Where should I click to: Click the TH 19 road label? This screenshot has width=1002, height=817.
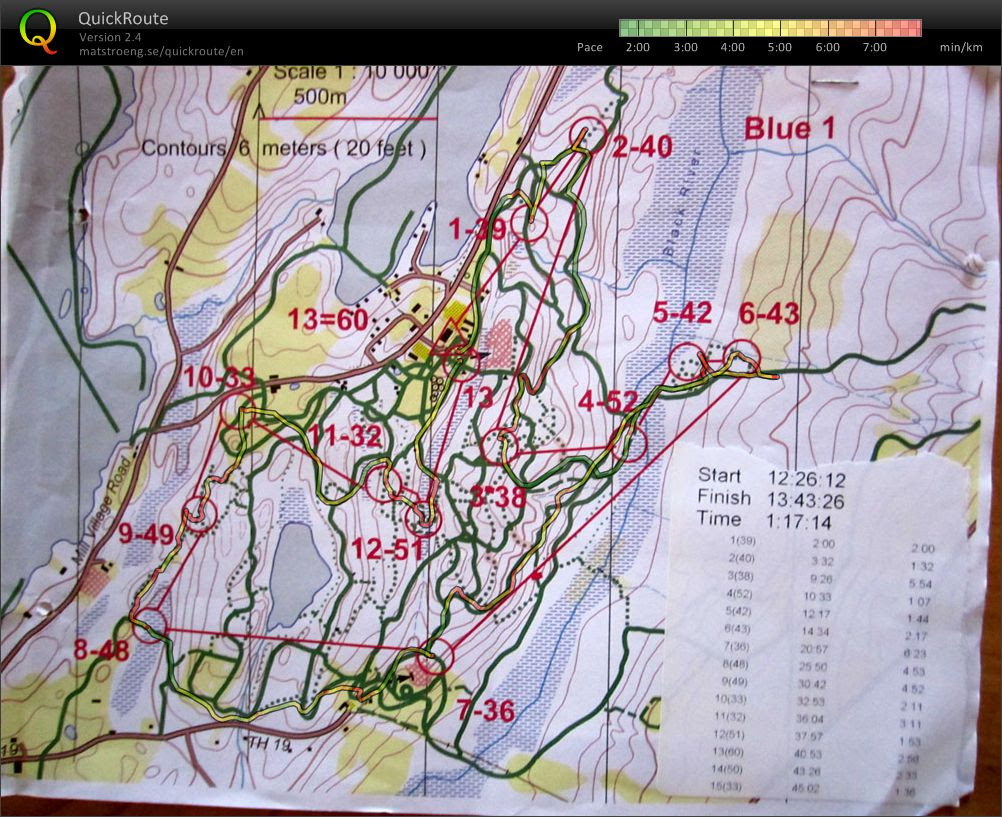tap(270, 743)
